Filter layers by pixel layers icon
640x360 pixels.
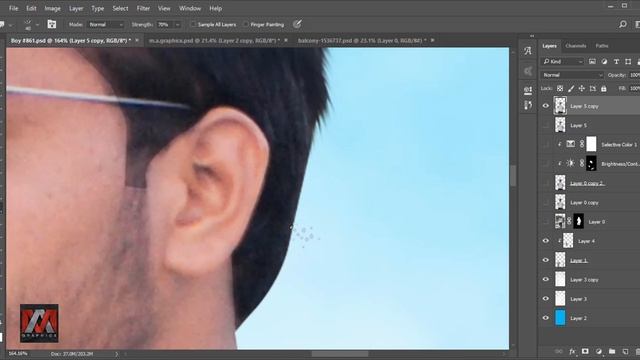(x=592, y=62)
